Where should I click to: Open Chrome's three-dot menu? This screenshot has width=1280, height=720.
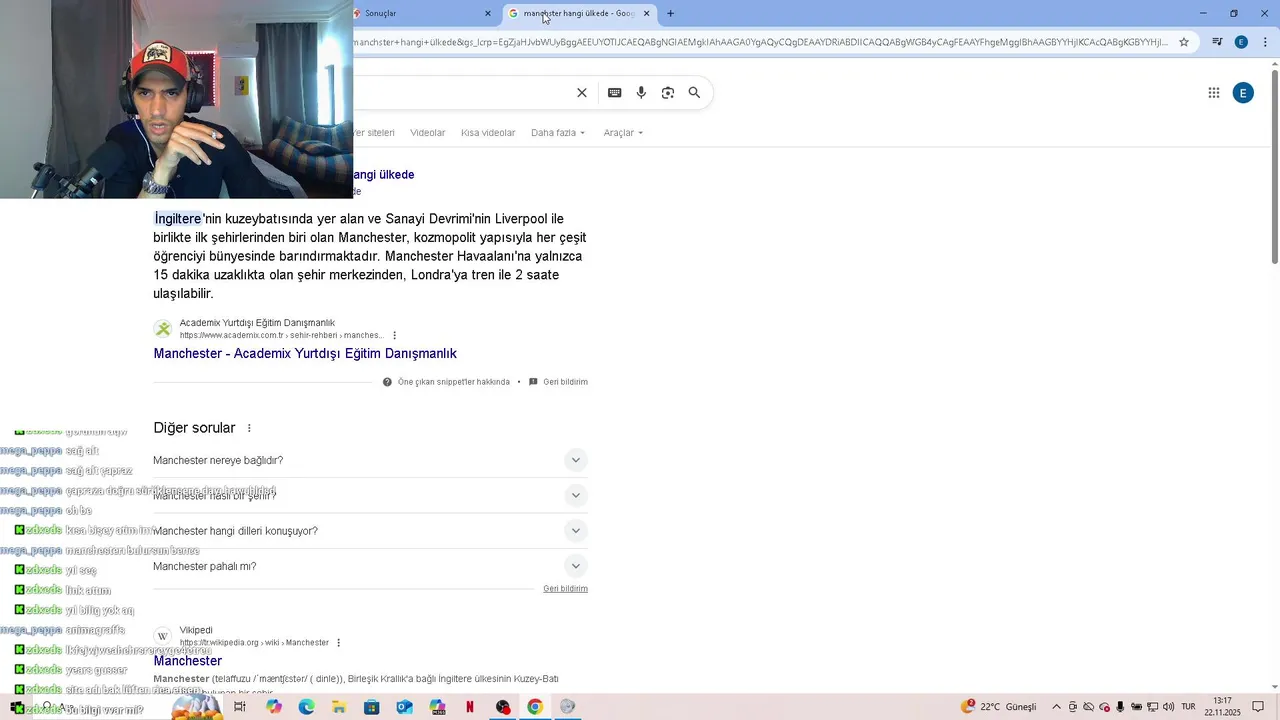pyautogui.click(x=1266, y=42)
